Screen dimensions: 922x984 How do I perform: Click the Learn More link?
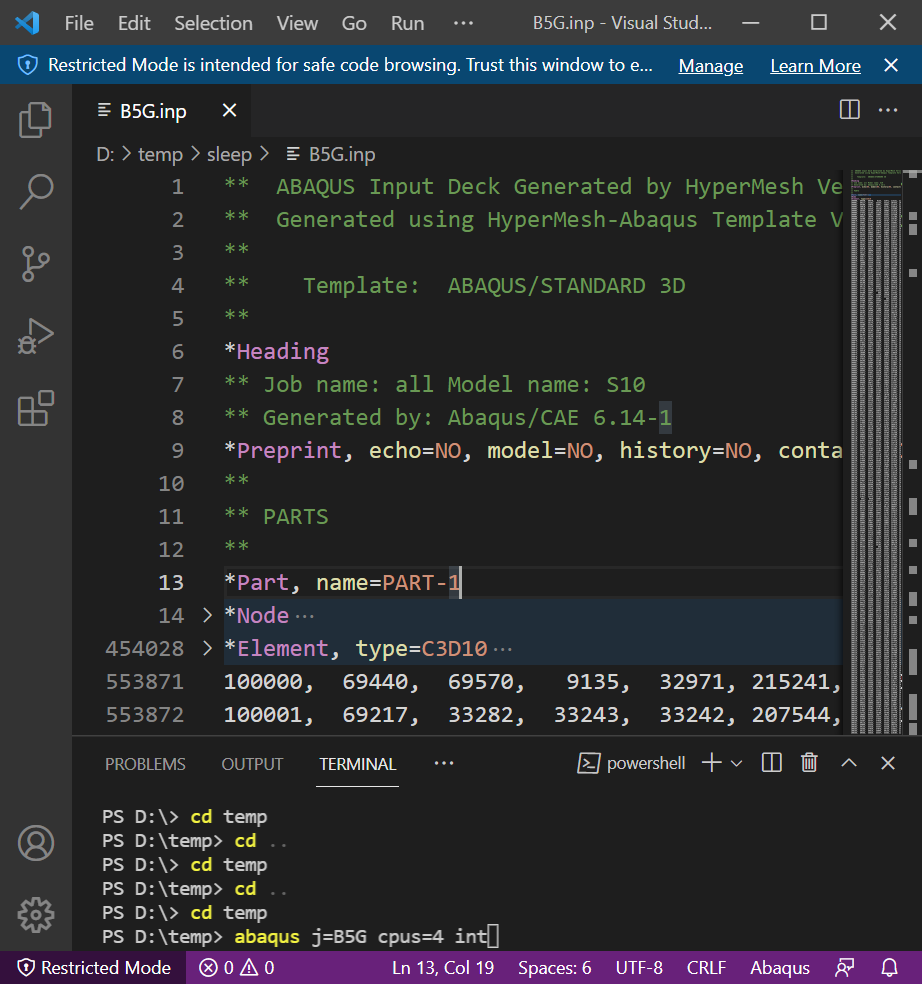click(x=815, y=66)
